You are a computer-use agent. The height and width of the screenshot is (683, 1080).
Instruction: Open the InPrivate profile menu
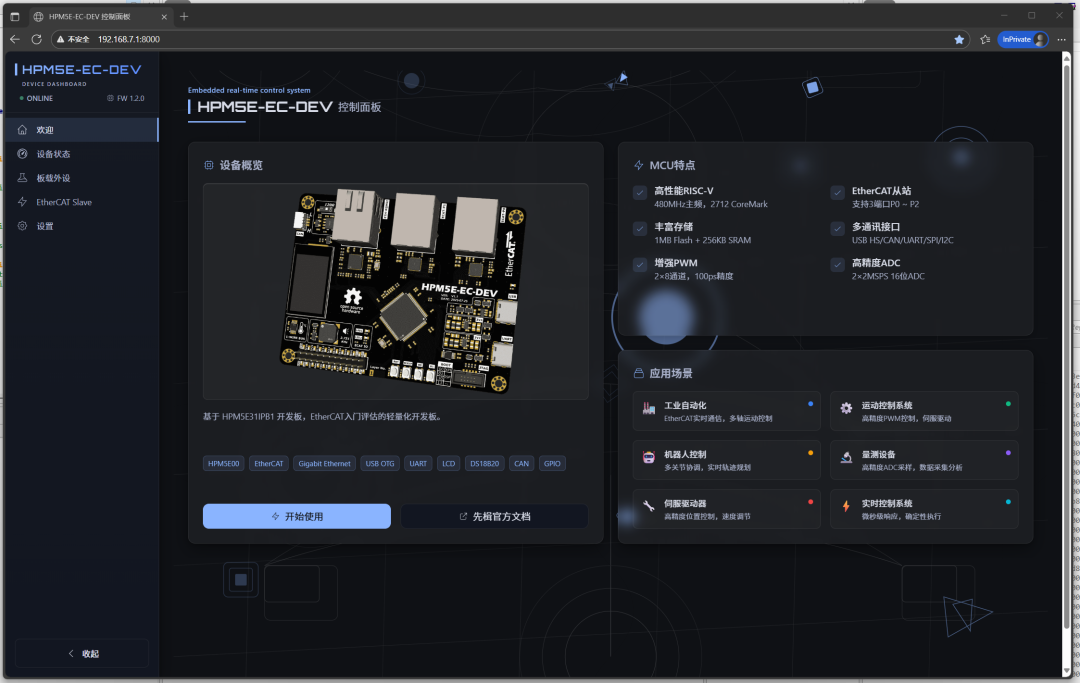click(x=1023, y=39)
